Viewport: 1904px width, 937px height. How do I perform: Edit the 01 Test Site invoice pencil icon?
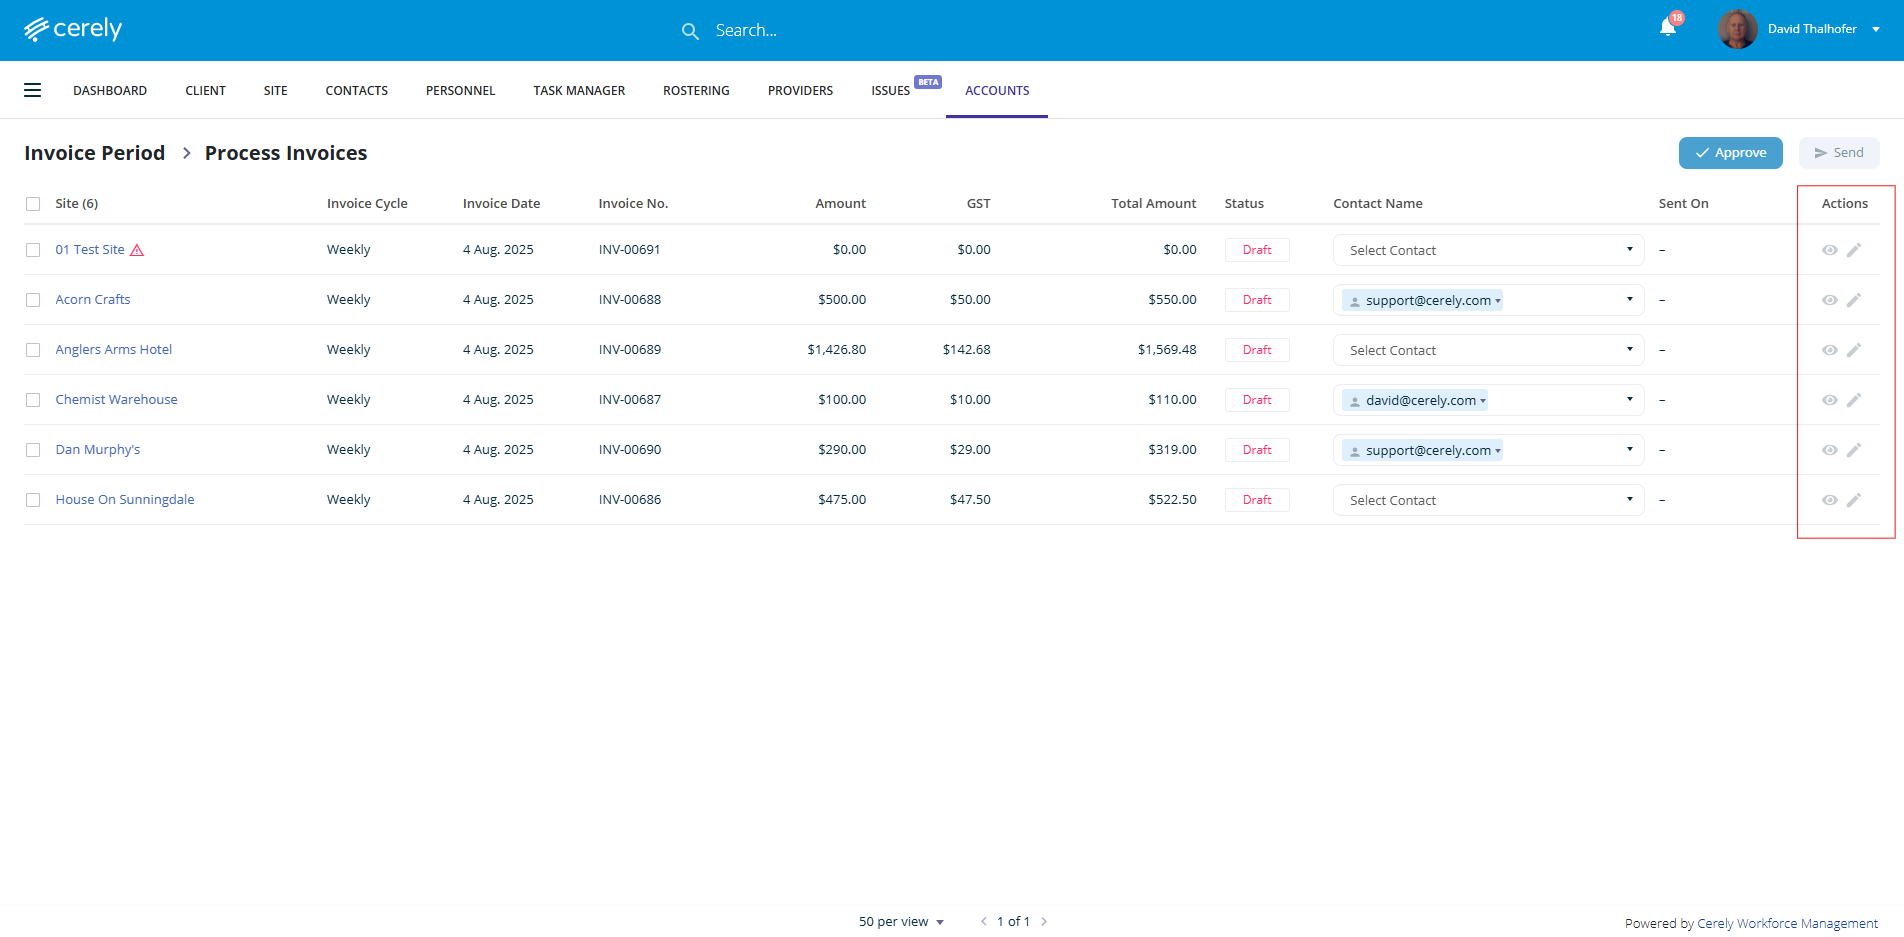click(1853, 250)
